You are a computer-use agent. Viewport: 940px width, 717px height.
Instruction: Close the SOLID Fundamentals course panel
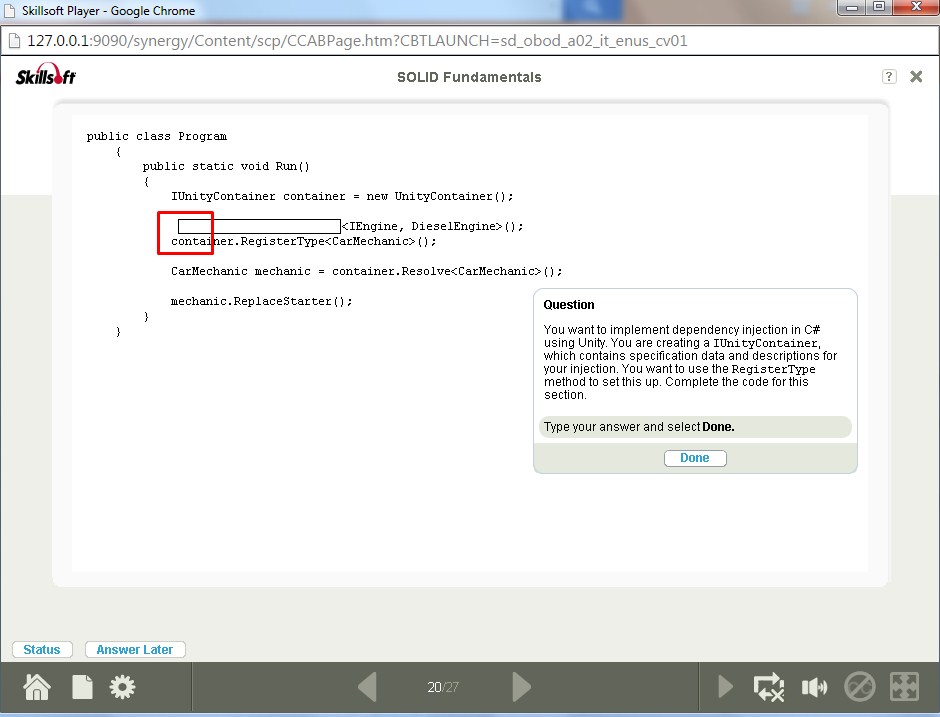(x=916, y=77)
